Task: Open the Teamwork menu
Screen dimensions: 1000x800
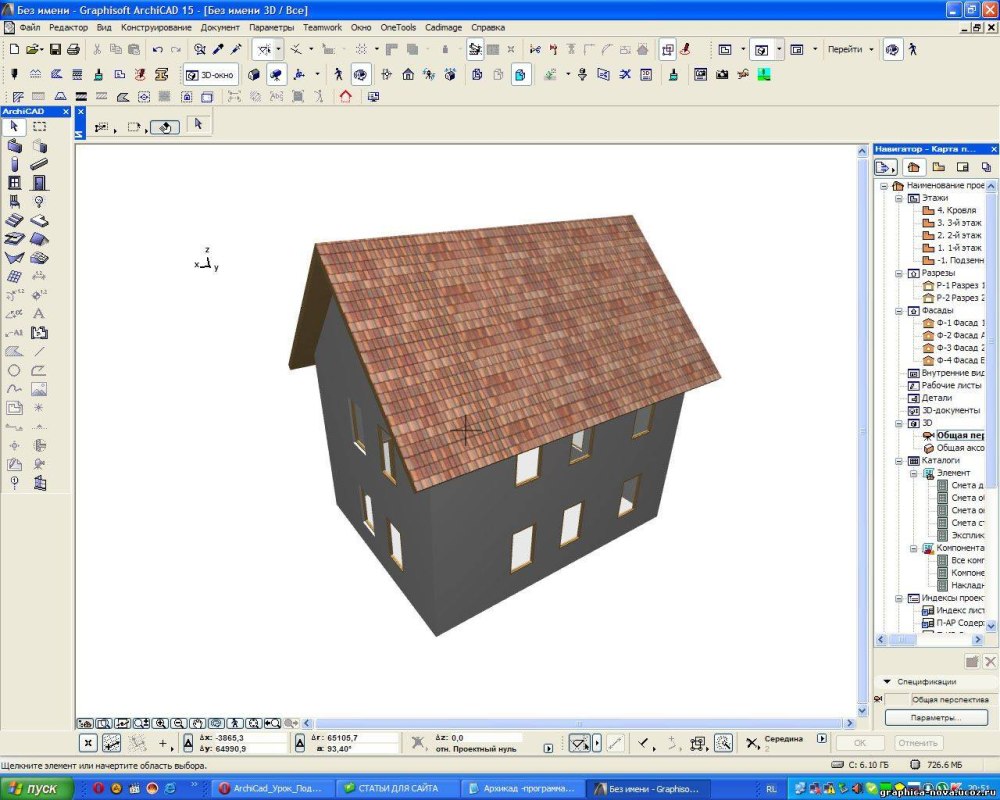Action: click(x=321, y=27)
